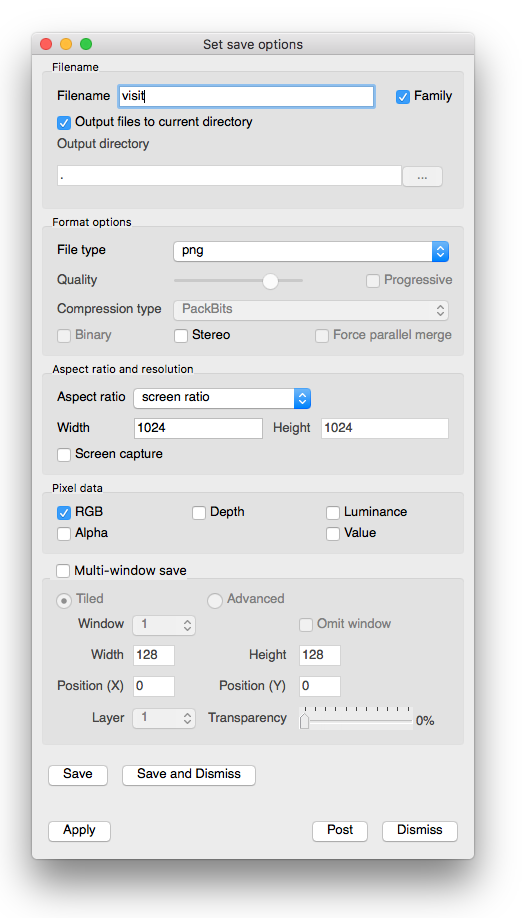Click the multi-window Width field 128

pyautogui.click(x=154, y=655)
